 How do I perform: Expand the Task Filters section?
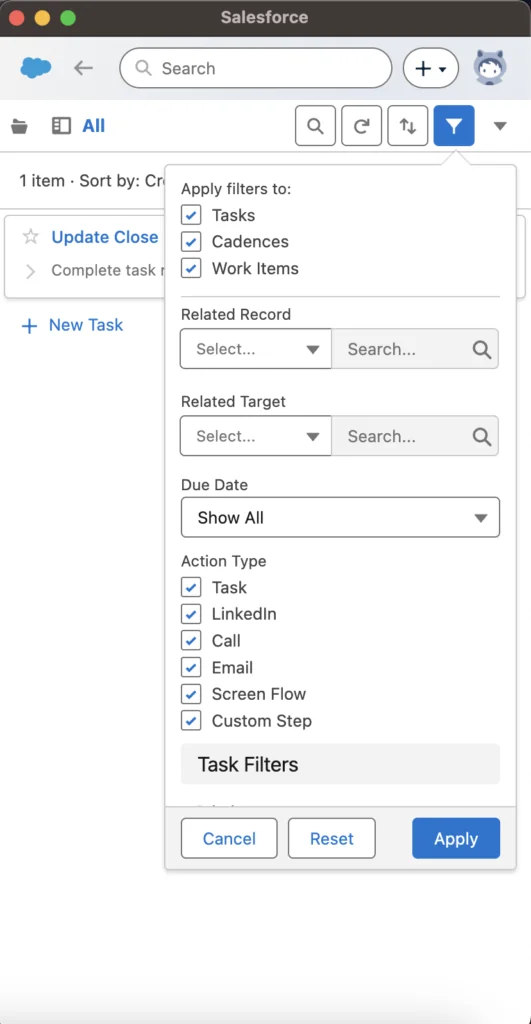pos(340,764)
